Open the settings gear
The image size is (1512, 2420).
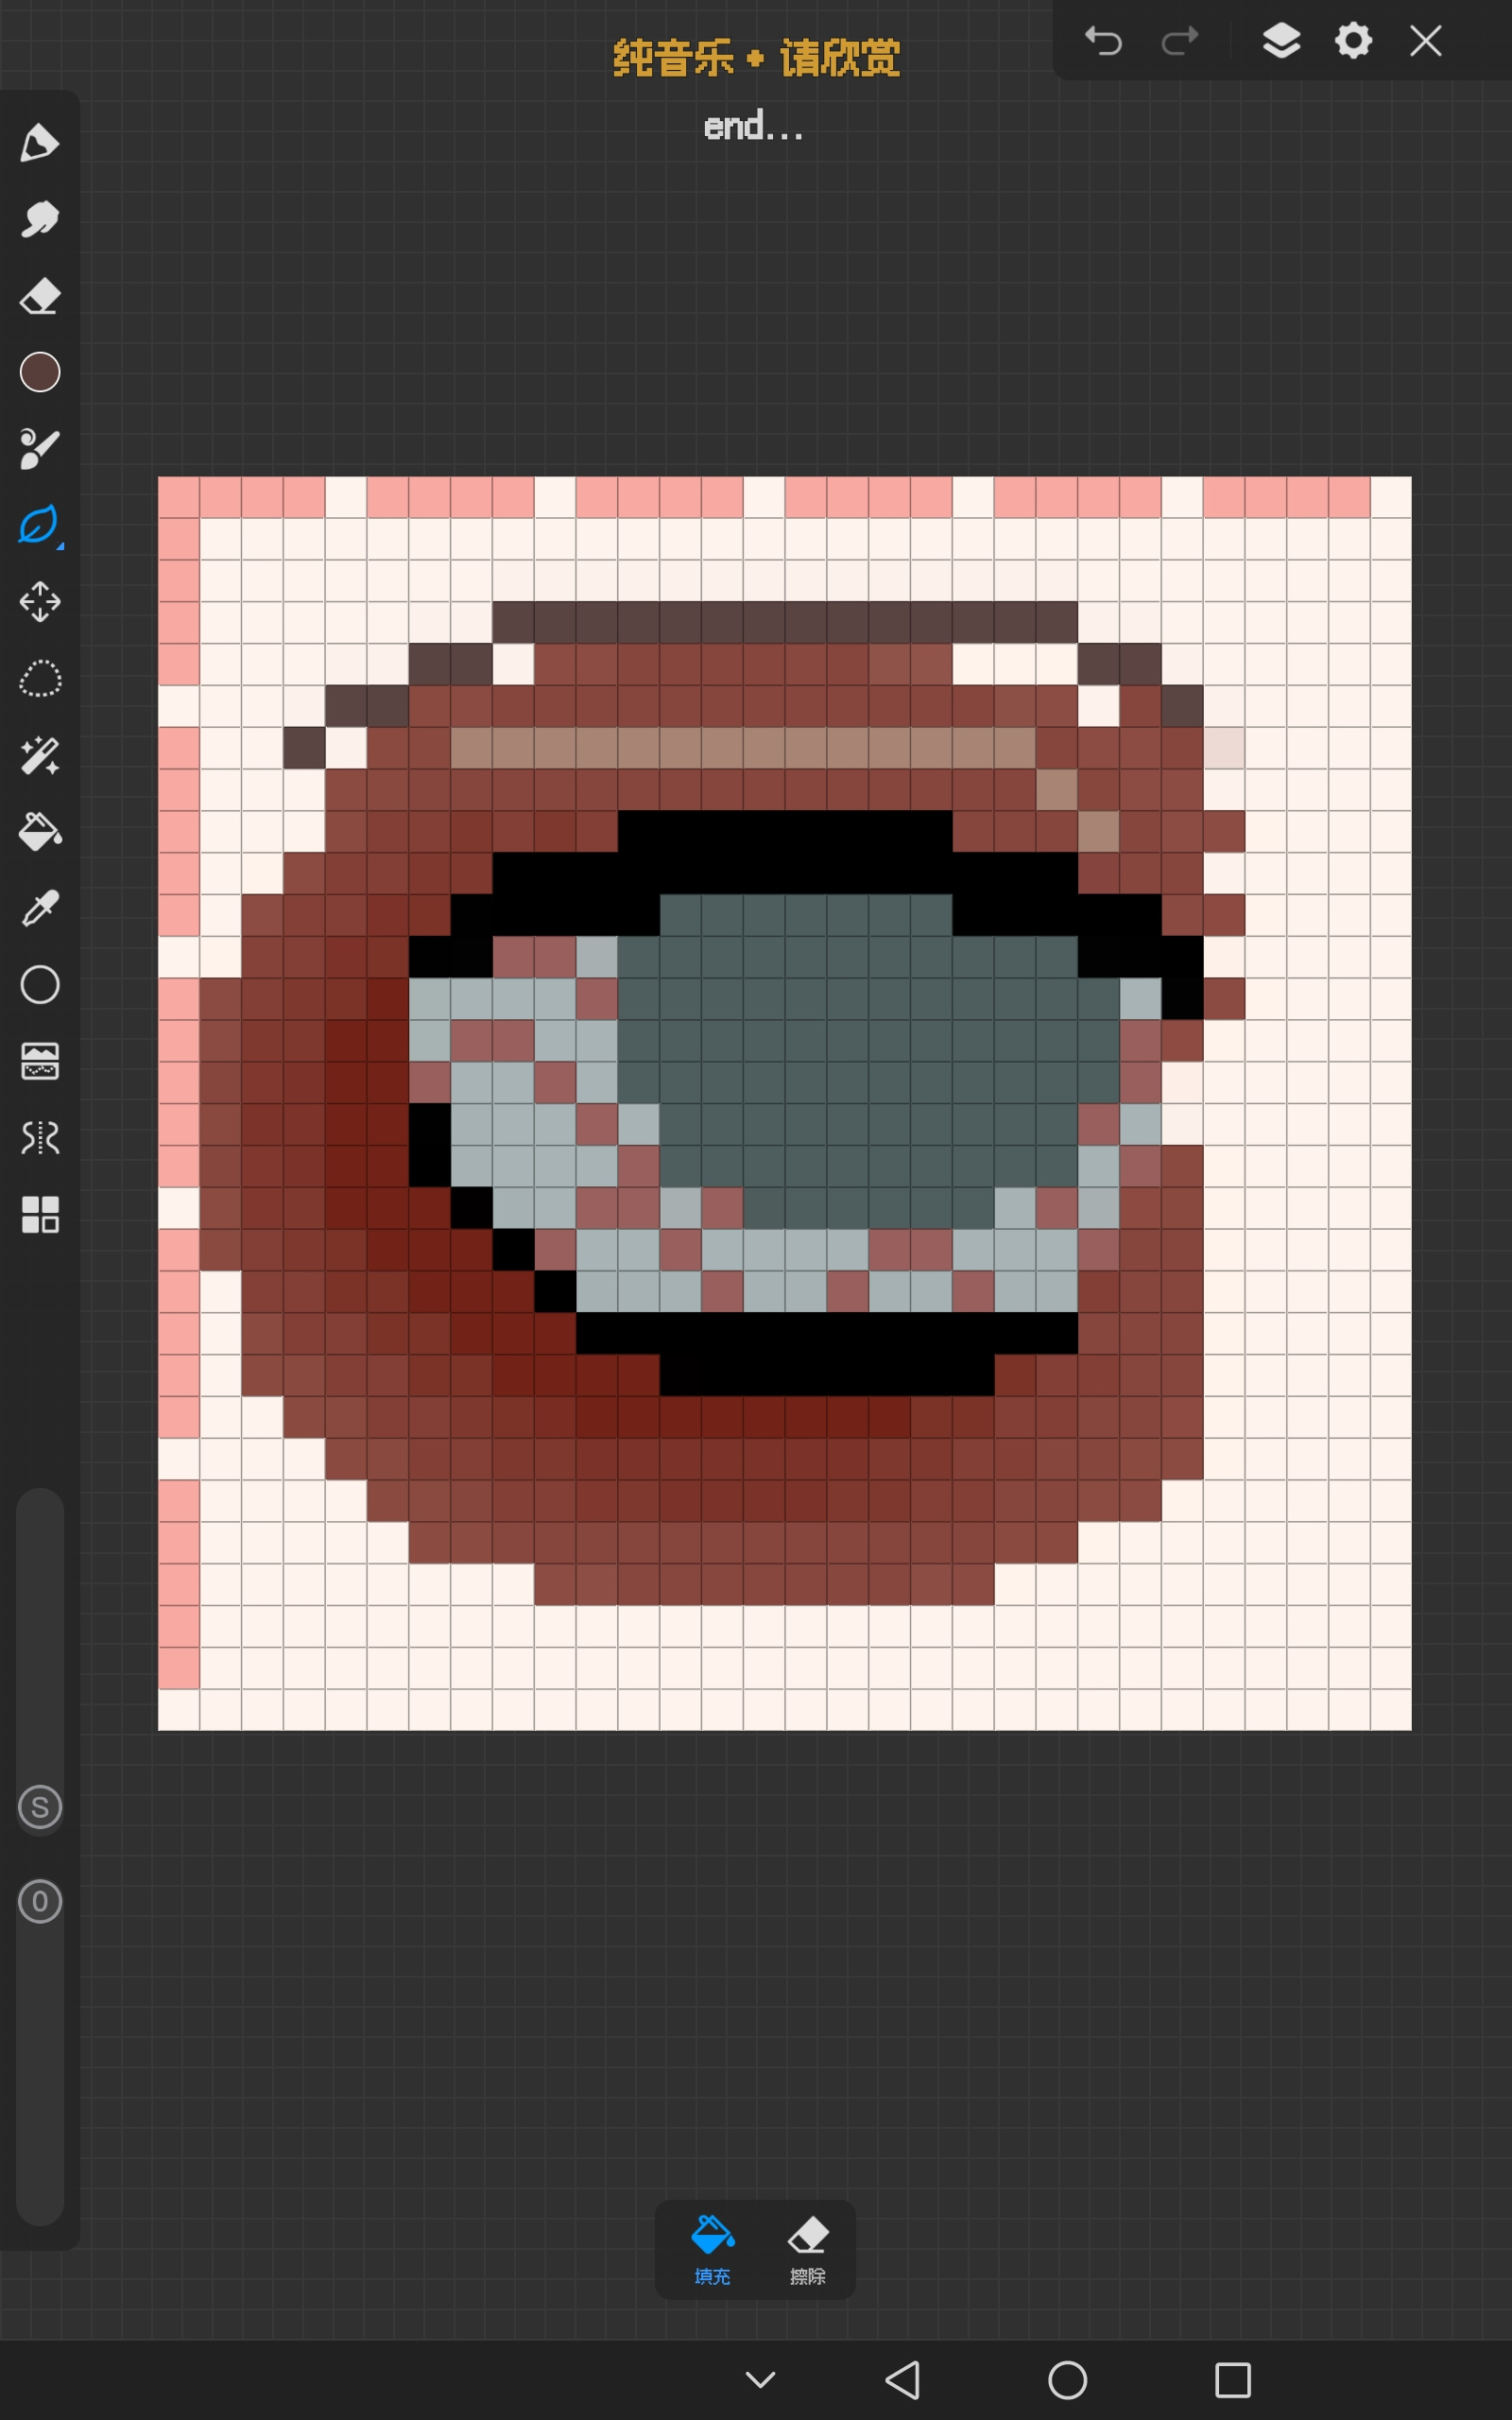tap(1354, 41)
